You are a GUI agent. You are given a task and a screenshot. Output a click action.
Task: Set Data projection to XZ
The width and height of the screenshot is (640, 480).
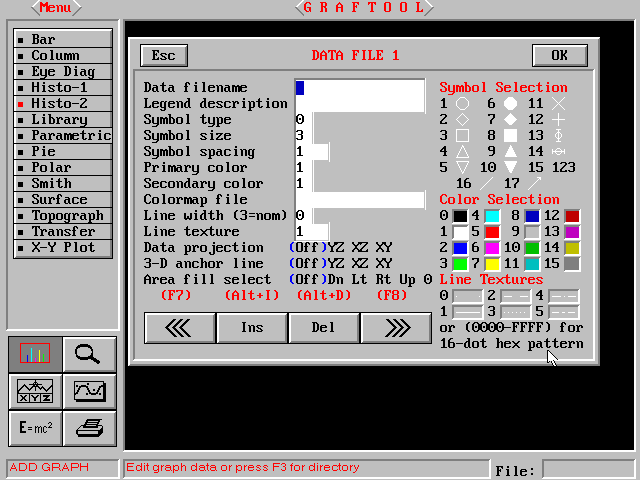pos(360,247)
